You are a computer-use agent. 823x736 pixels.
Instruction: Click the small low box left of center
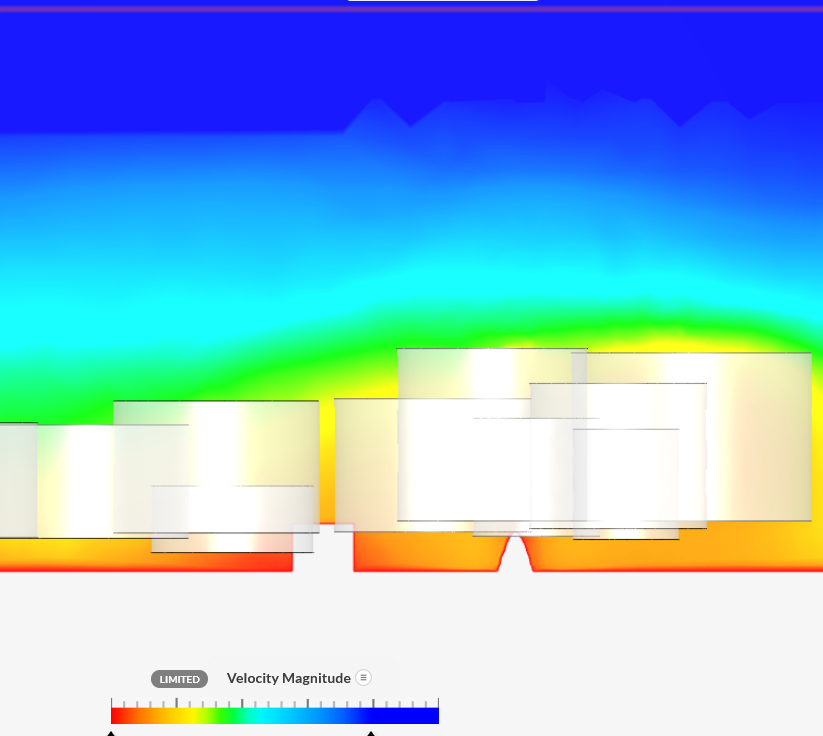[x=232, y=518]
